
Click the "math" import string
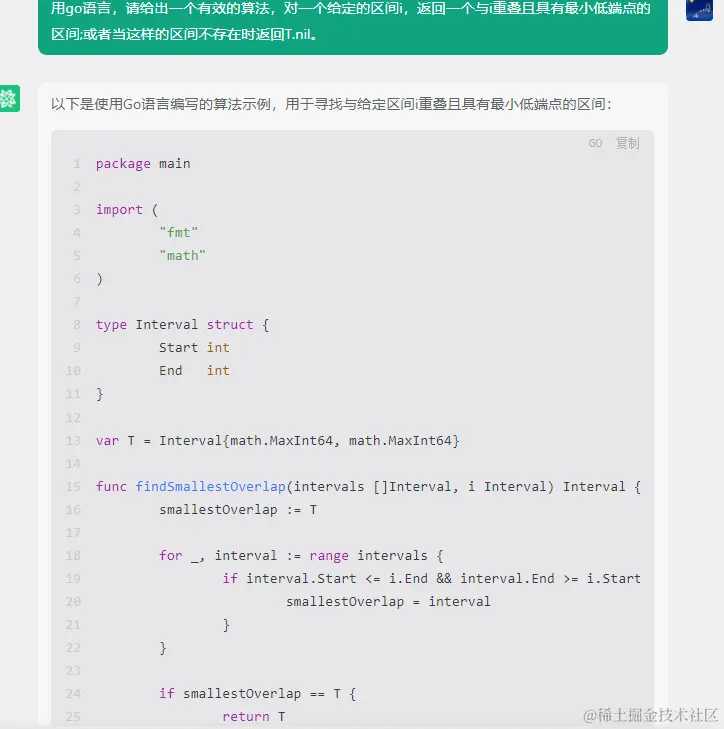(x=182, y=256)
